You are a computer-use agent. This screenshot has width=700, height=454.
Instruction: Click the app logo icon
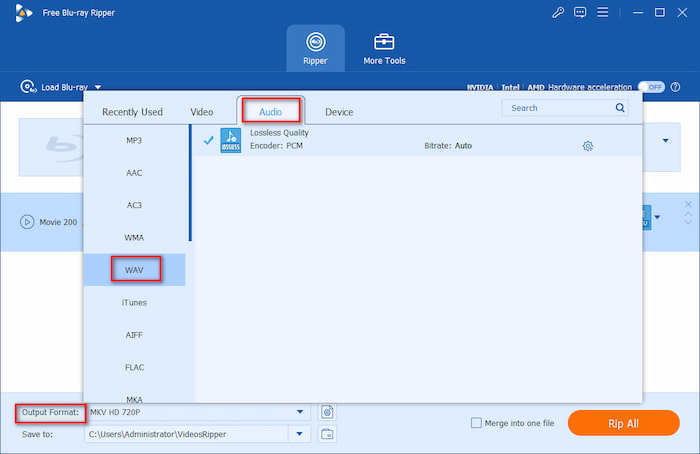pyautogui.click(x=23, y=12)
